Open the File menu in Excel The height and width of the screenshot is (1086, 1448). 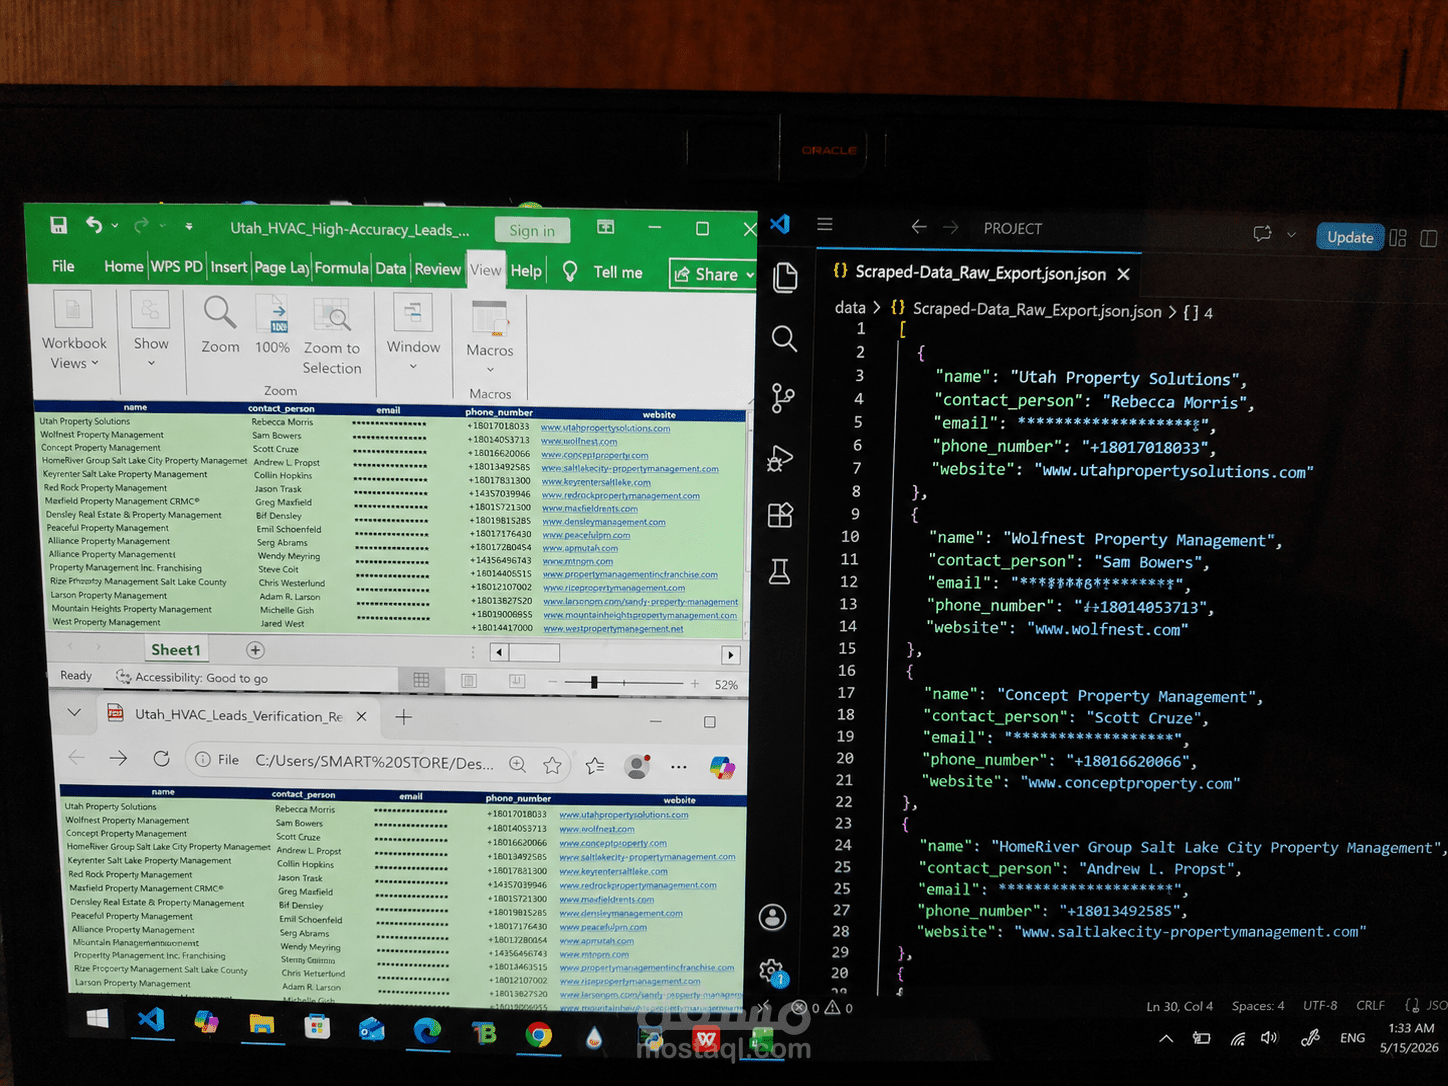coord(63,266)
